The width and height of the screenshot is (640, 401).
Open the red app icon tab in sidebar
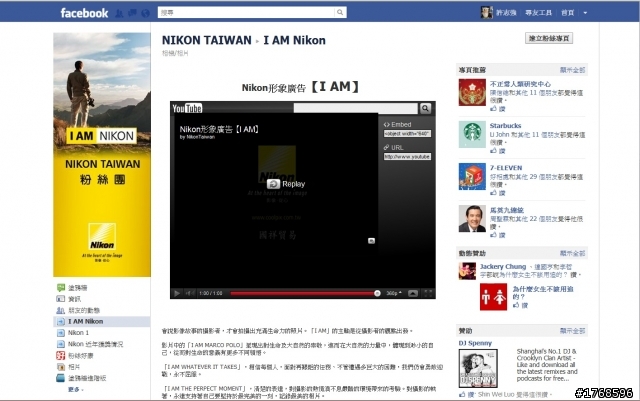pyautogui.click(x=60, y=356)
